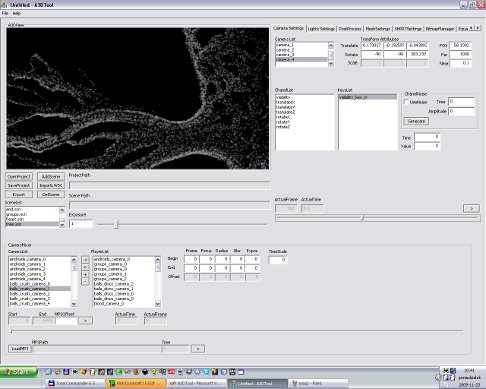Select groups.scn in the SceneList
Screen dimensions: 486x389
16,214
